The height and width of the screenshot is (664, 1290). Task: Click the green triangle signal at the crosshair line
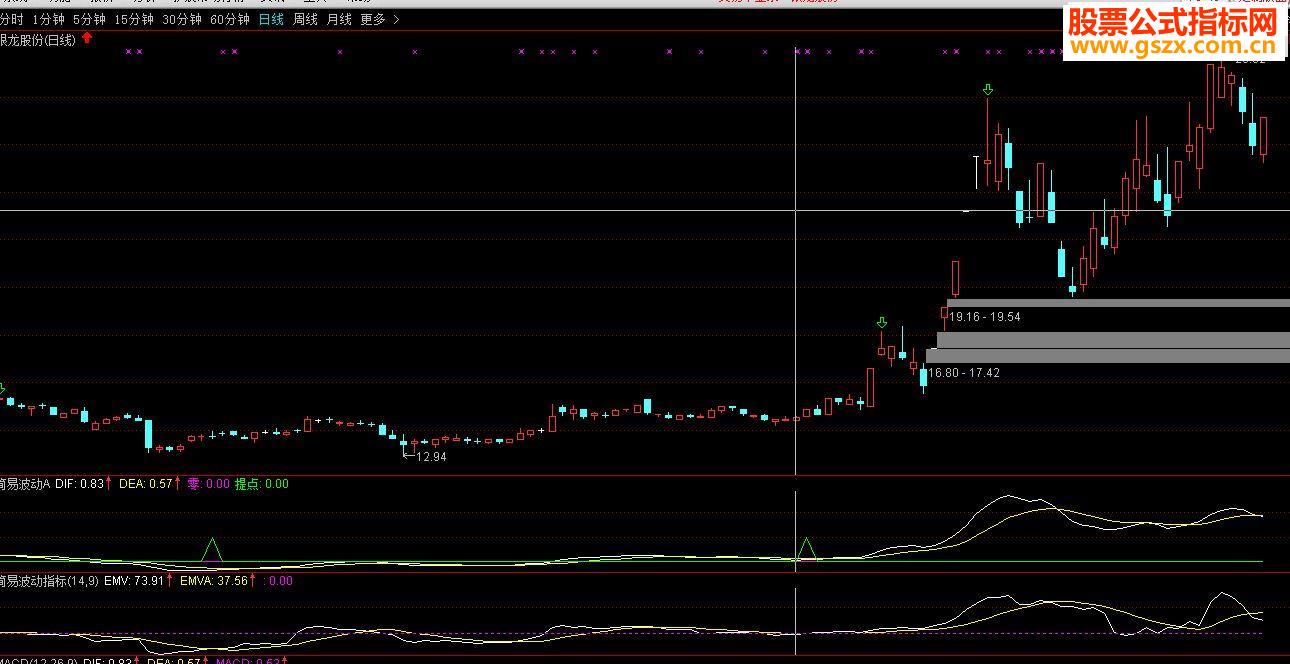click(807, 549)
